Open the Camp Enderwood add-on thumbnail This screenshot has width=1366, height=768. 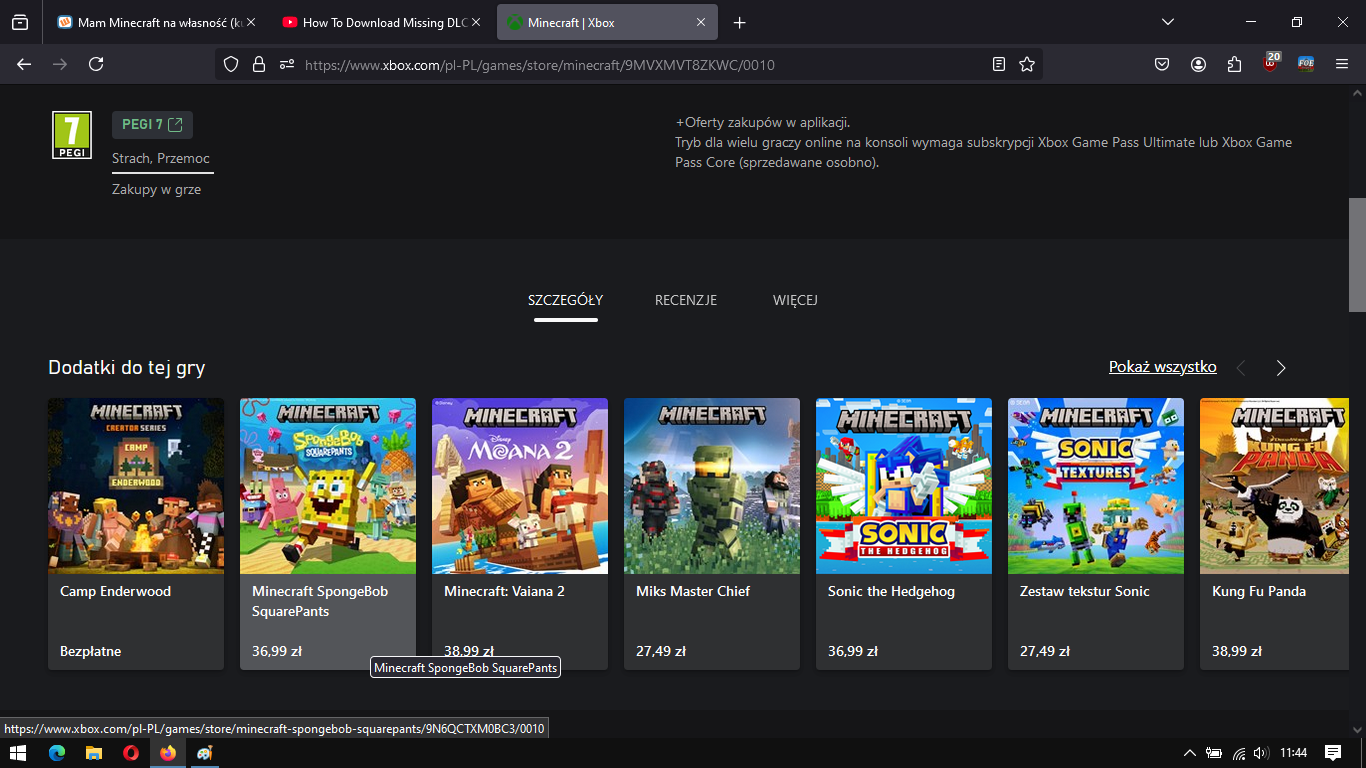(x=136, y=486)
